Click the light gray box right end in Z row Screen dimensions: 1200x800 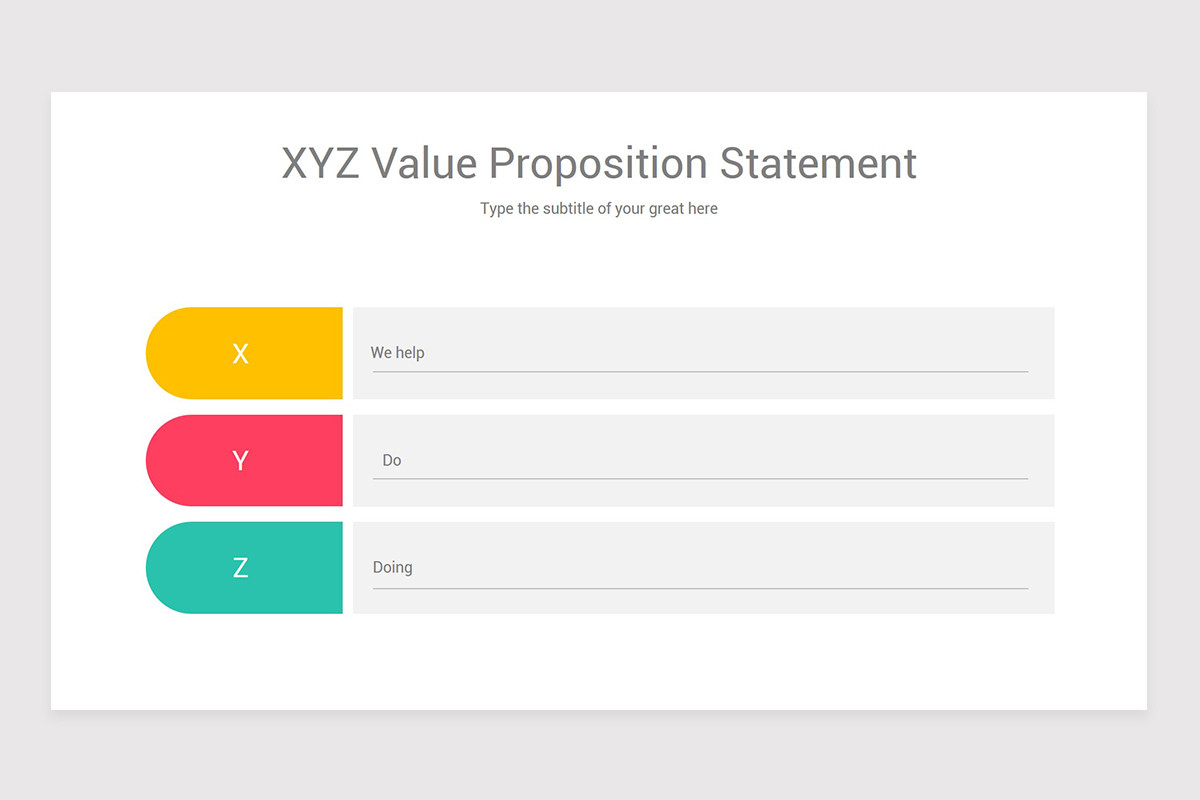[1042, 567]
